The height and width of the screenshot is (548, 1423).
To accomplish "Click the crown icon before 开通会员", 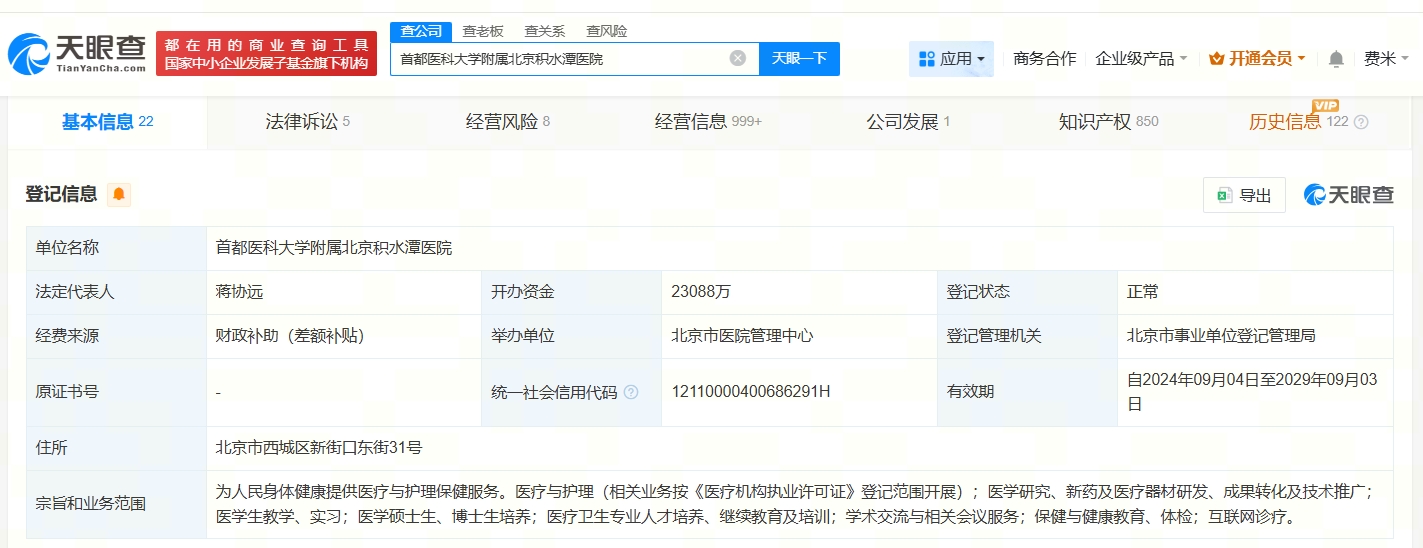I will (x=1216, y=59).
